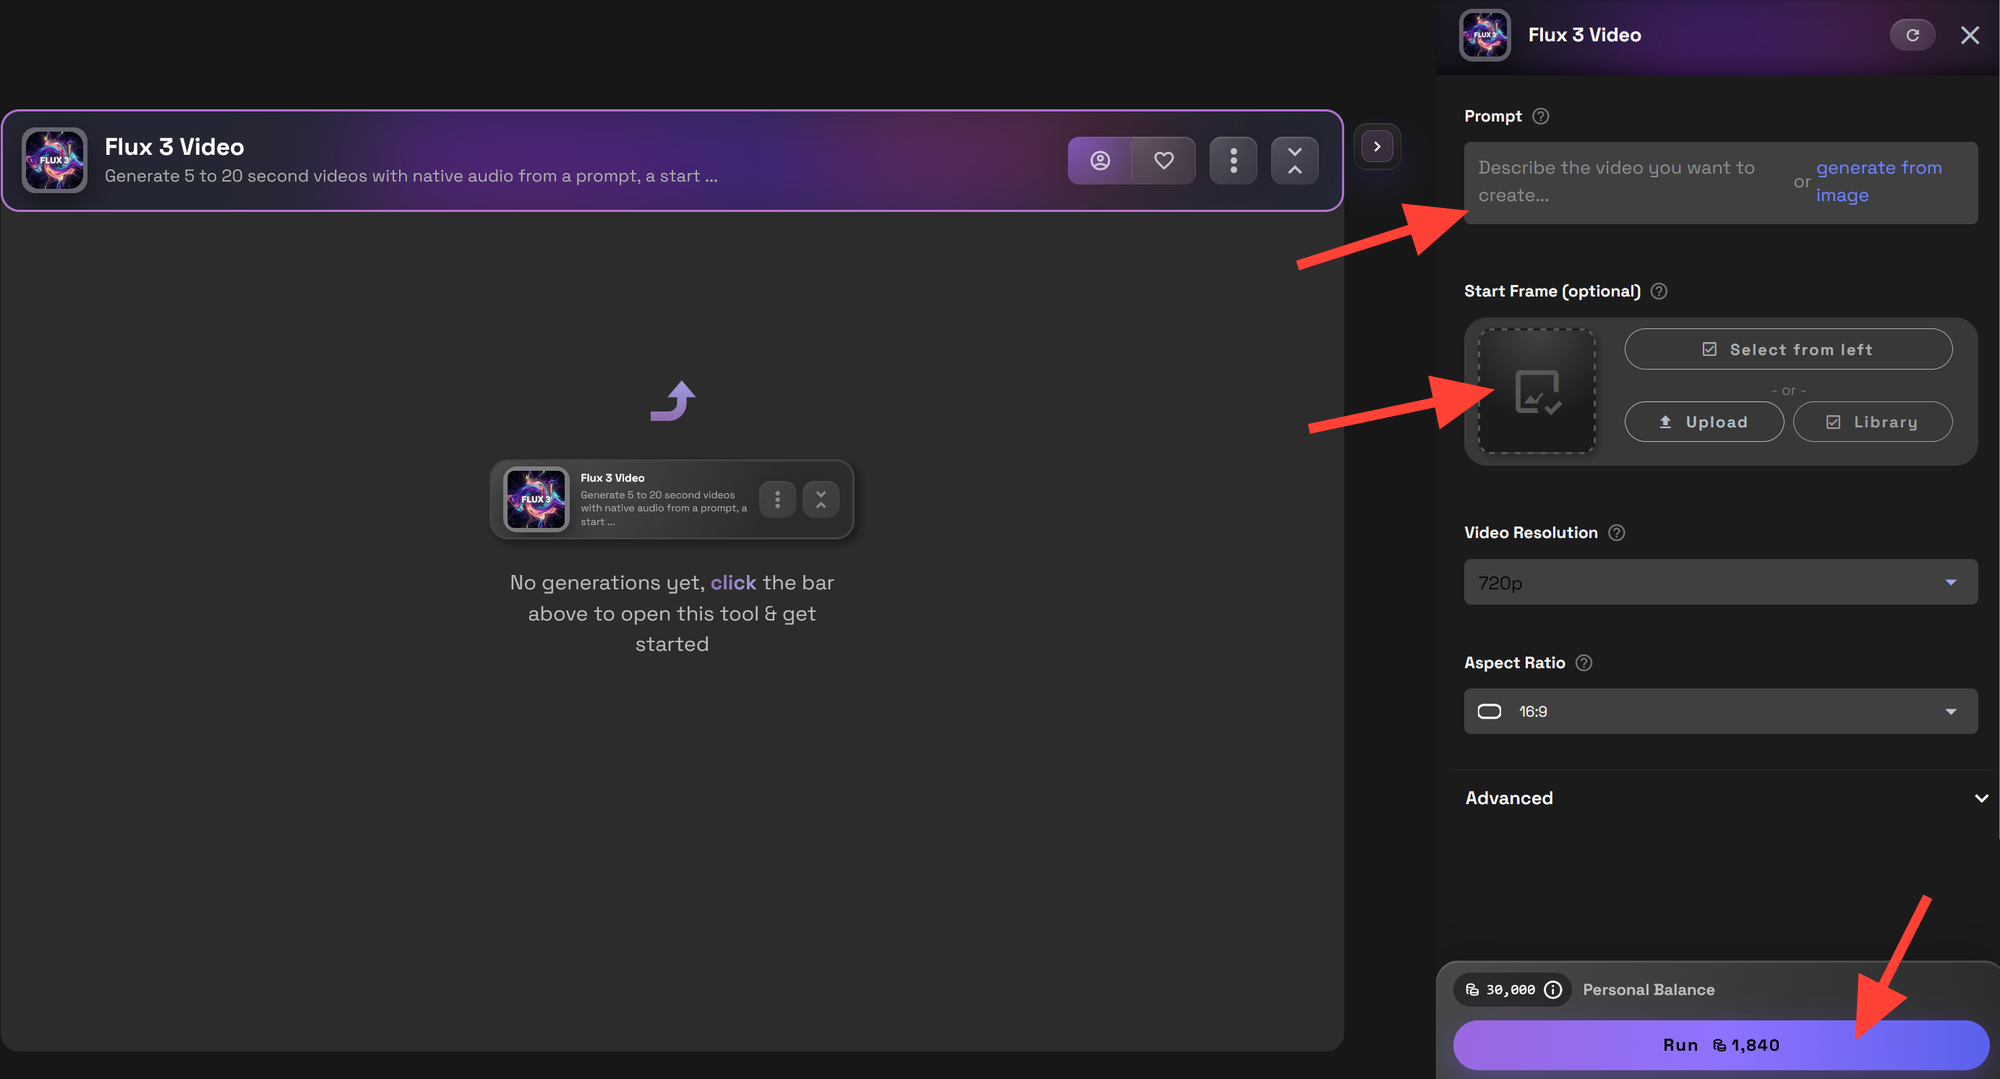Expand the Advanced settings section

pyautogui.click(x=1725, y=798)
